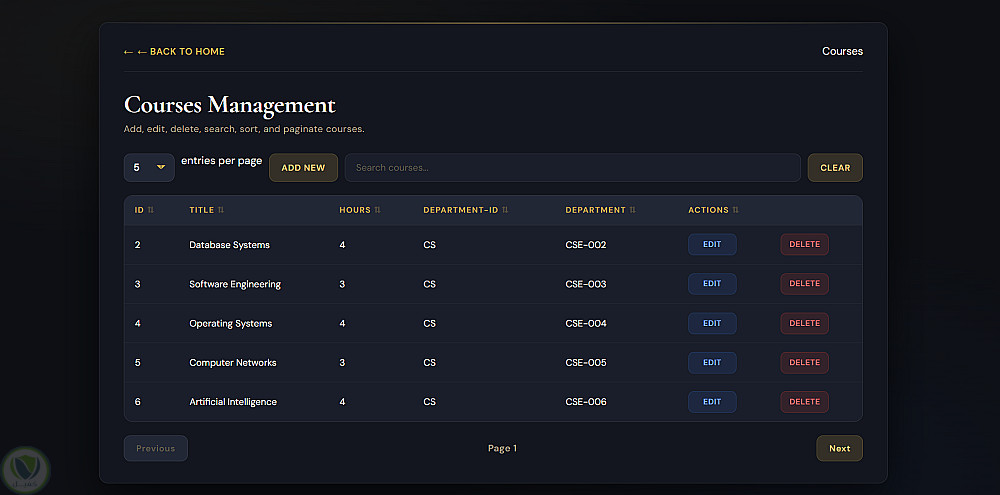This screenshot has height=495, width=1000.
Task: Edit Computer Networks course entry
Action: [x=712, y=363]
